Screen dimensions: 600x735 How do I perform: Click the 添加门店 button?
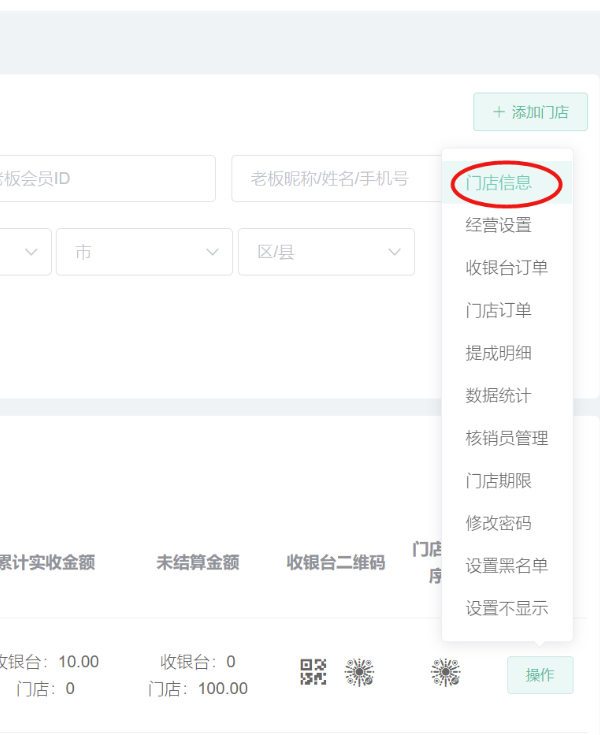coord(530,112)
